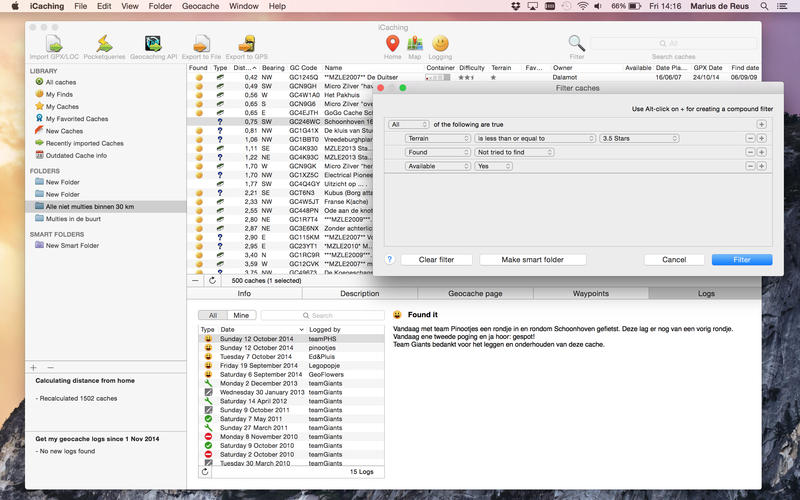The width and height of the screenshot is (800, 500).
Task: Click Export to File icon
Action: [x=202, y=44]
